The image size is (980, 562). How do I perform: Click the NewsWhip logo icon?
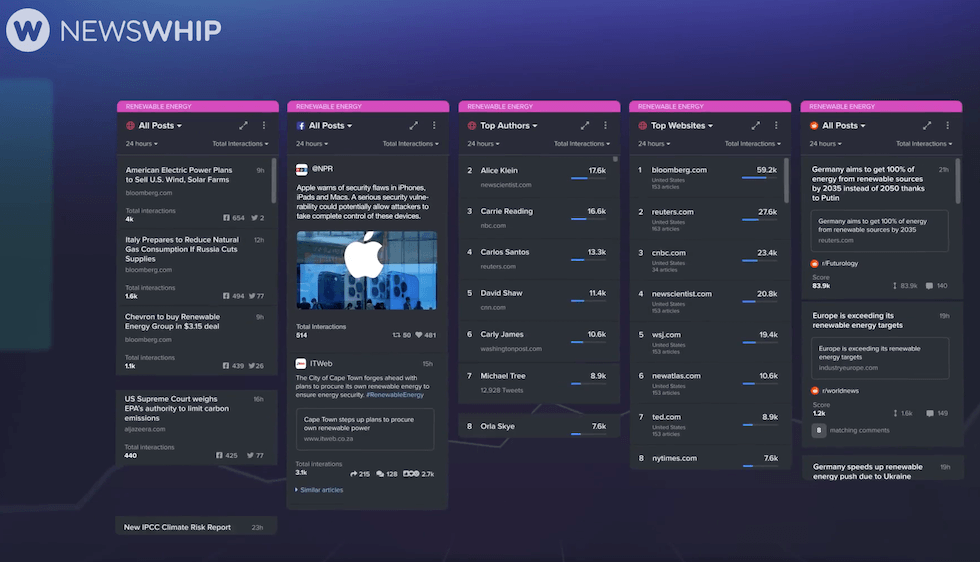(x=28, y=30)
